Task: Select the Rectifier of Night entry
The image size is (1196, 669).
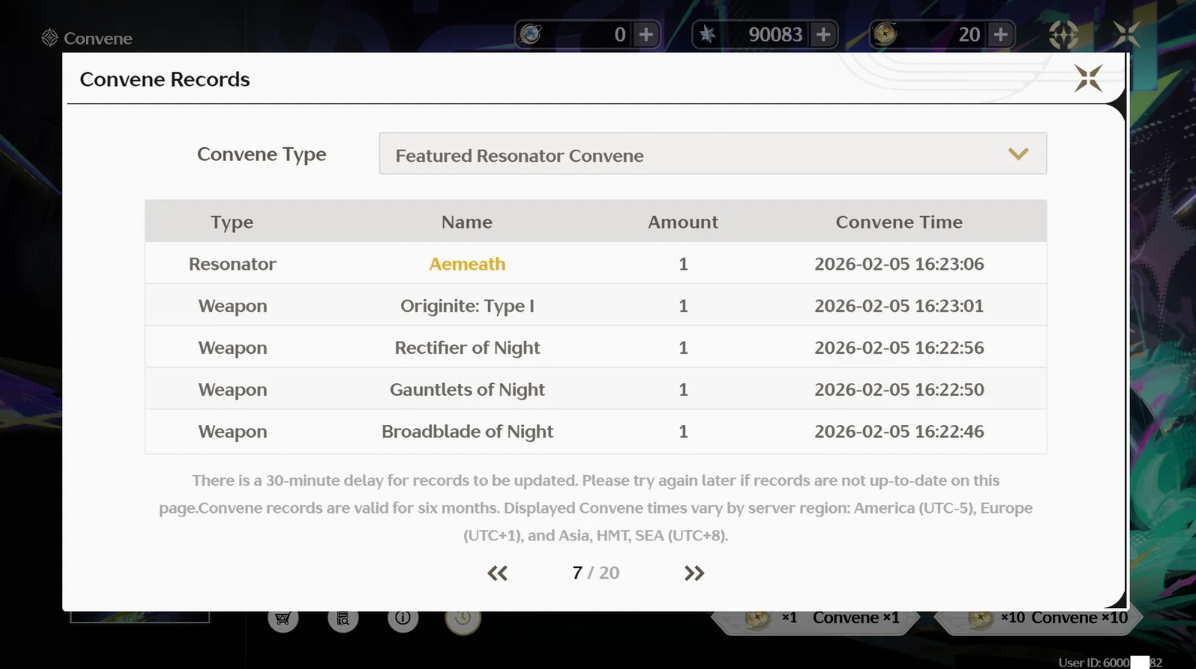Action: [x=467, y=348]
